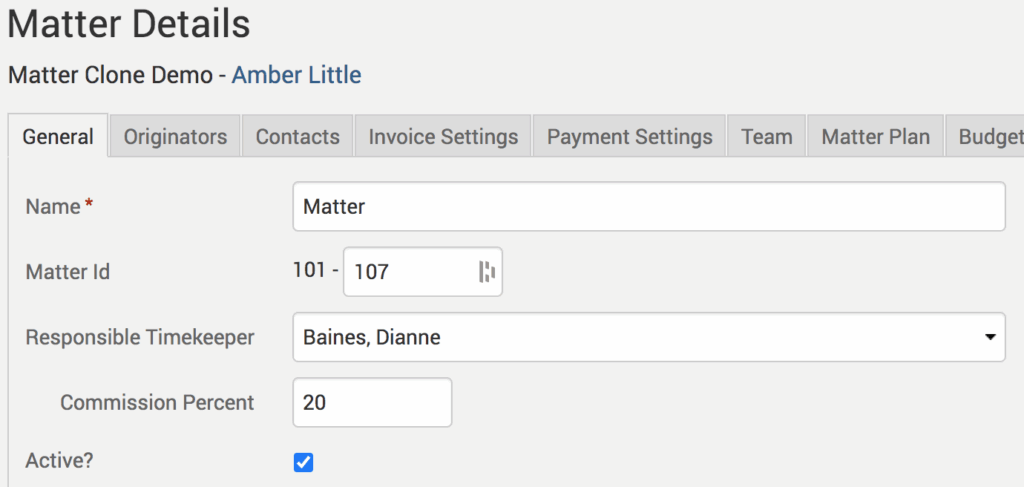Go to the Contacts tab
1024x487 pixels.
297,137
